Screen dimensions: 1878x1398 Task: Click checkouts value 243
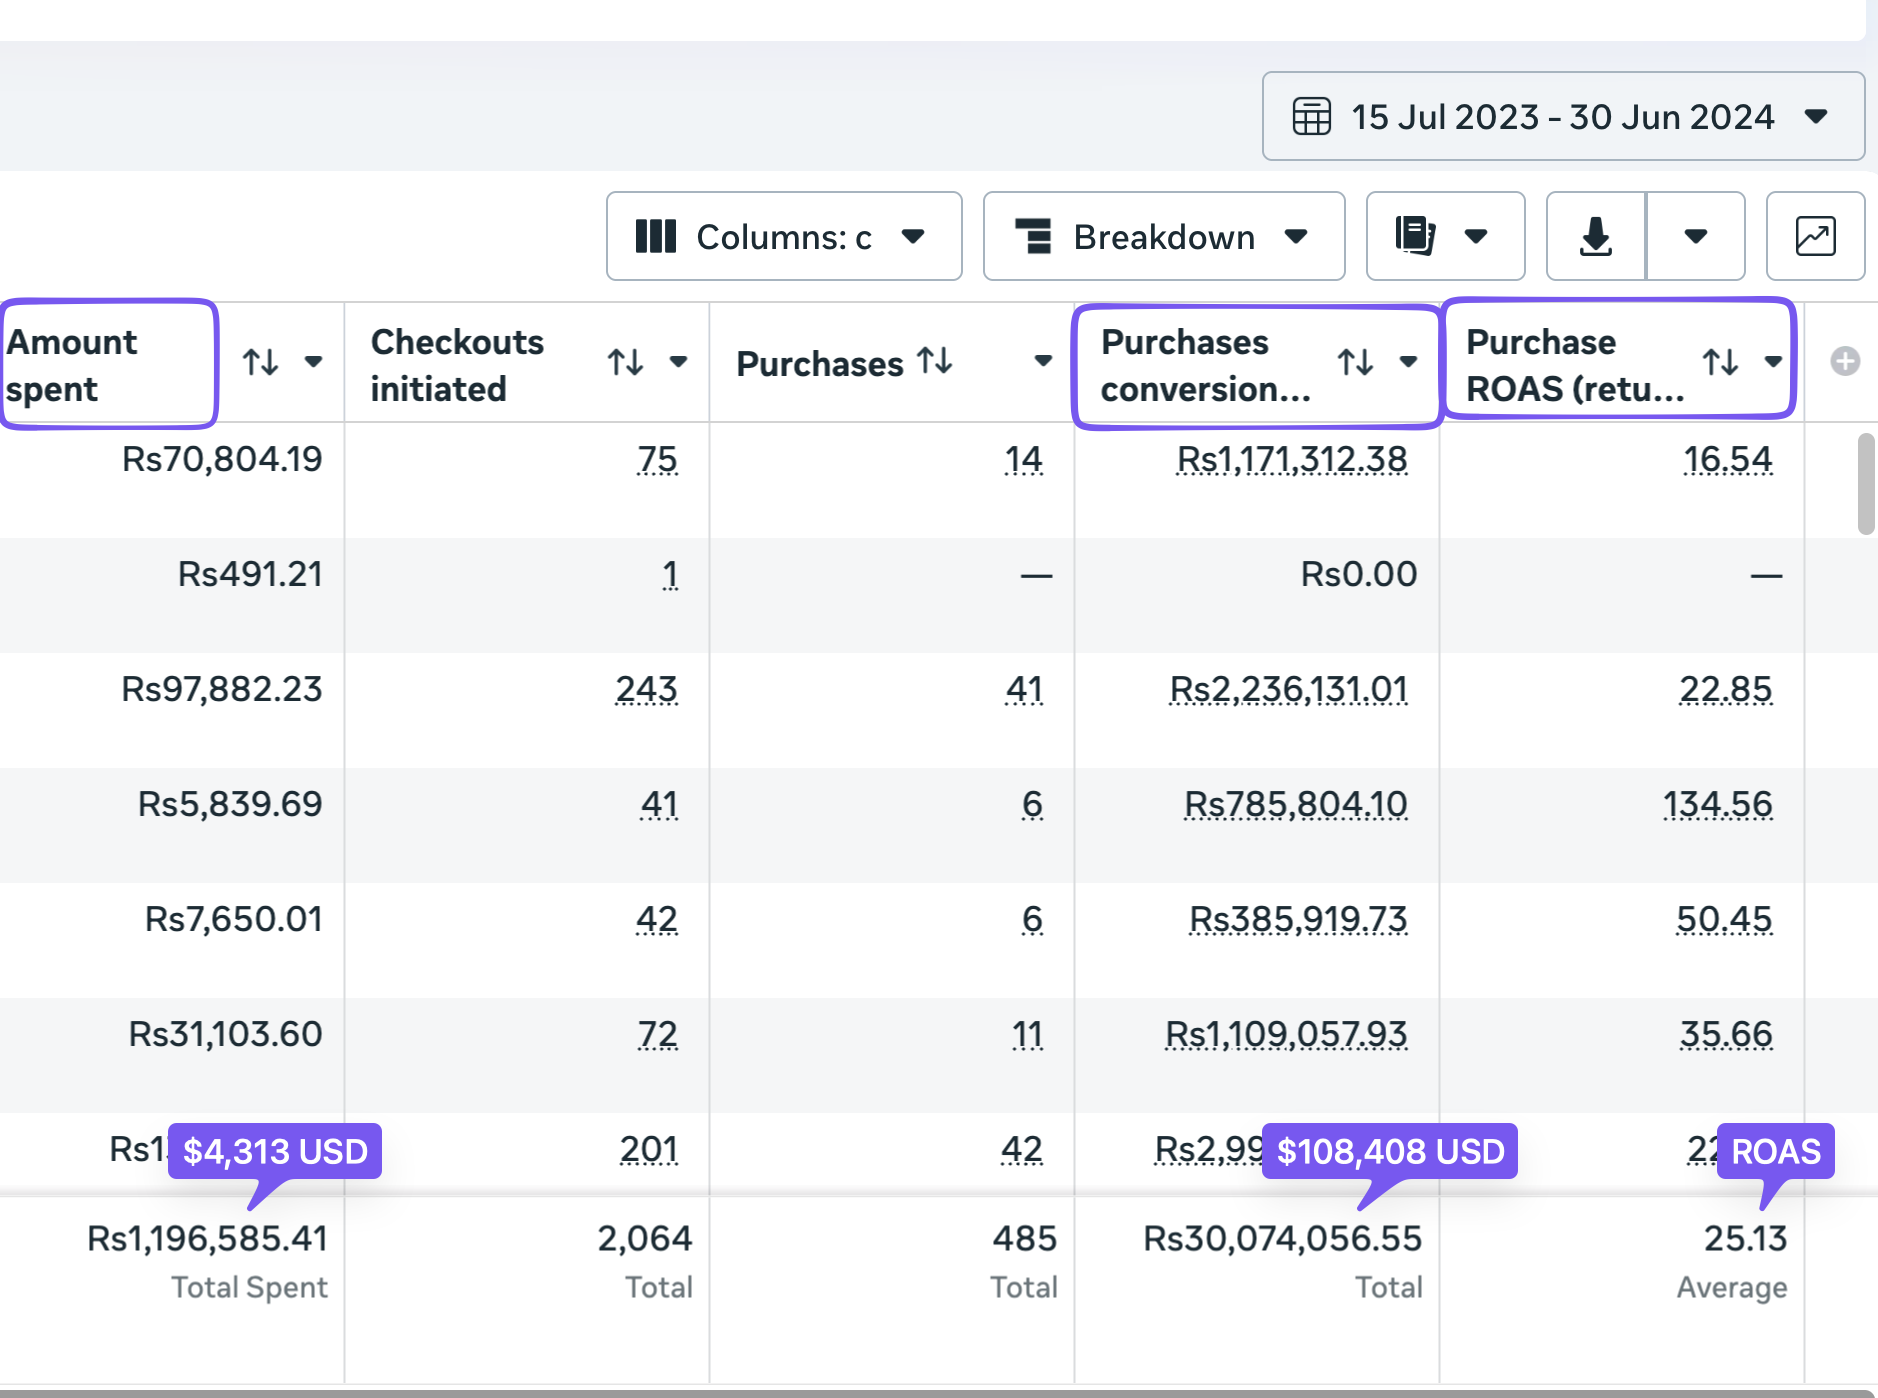click(646, 689)
